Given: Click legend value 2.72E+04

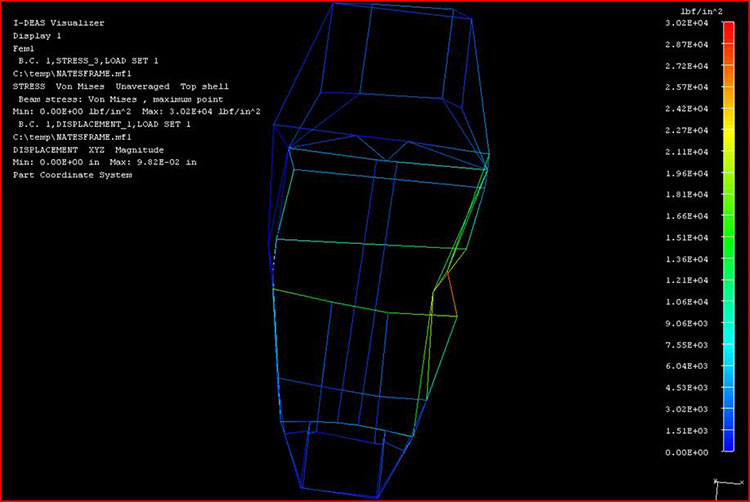Looking at the screenshot, I should pos(686,66).
